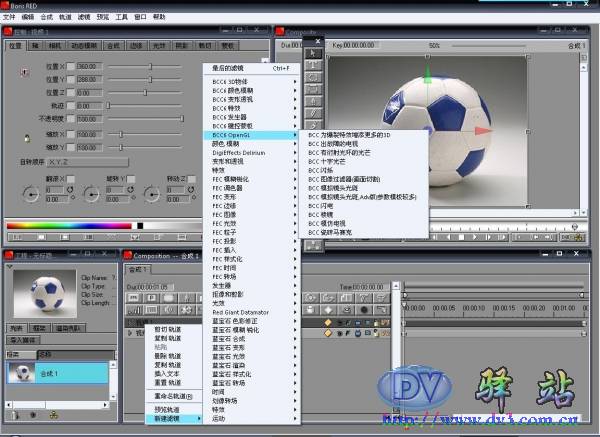Click the 合成 1 composition tab
Viewport: 600px width, 437px height.
pos(138,270)
